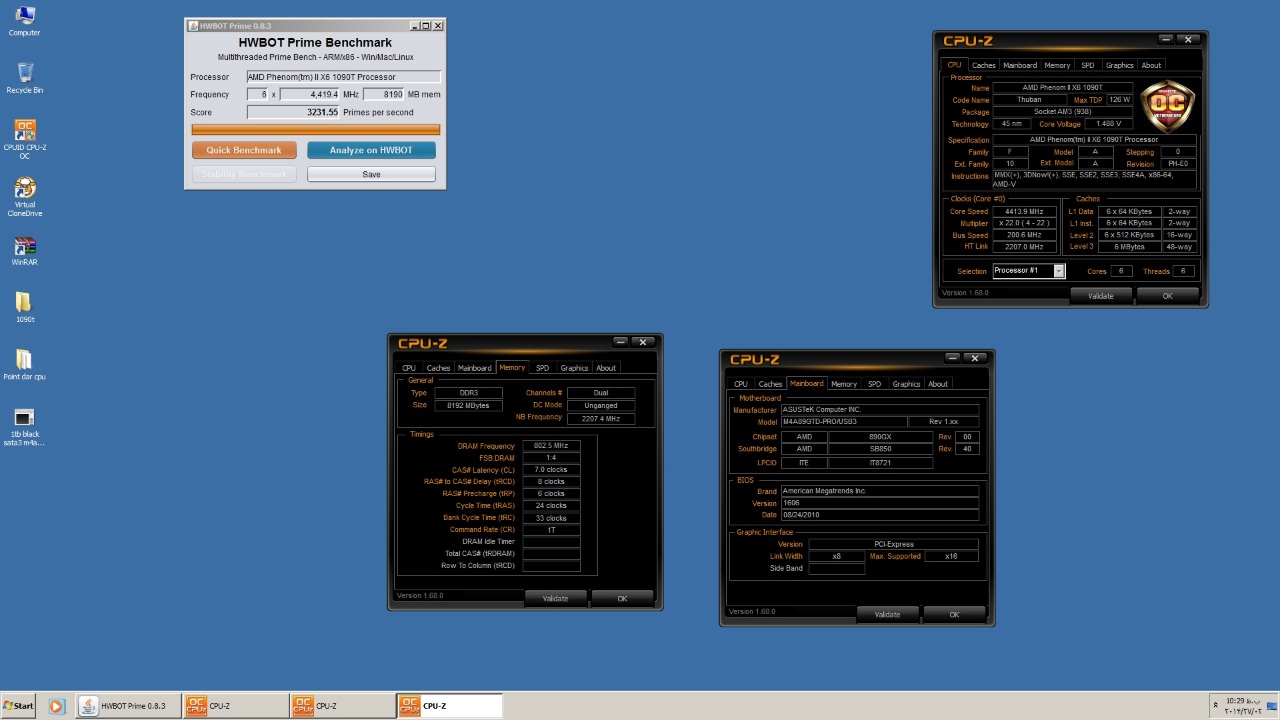1280x720 pixels.
Task: Open SPD tab in CPU window
Action: (x=1087, y=65)
